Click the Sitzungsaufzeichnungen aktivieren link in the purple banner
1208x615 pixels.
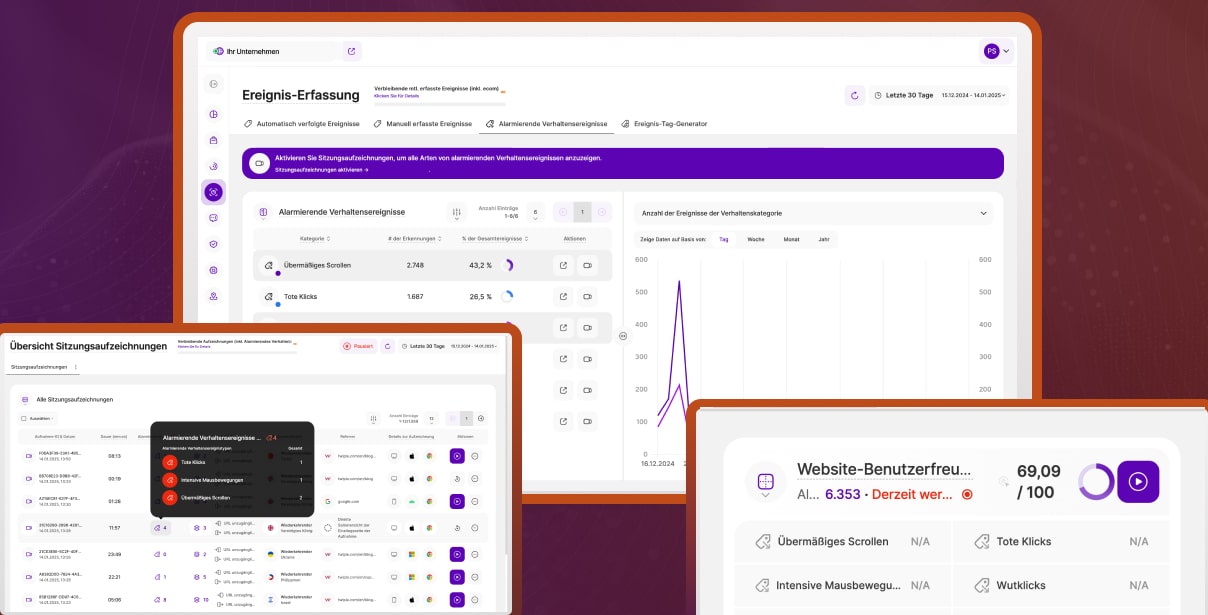tap(321, 170)
